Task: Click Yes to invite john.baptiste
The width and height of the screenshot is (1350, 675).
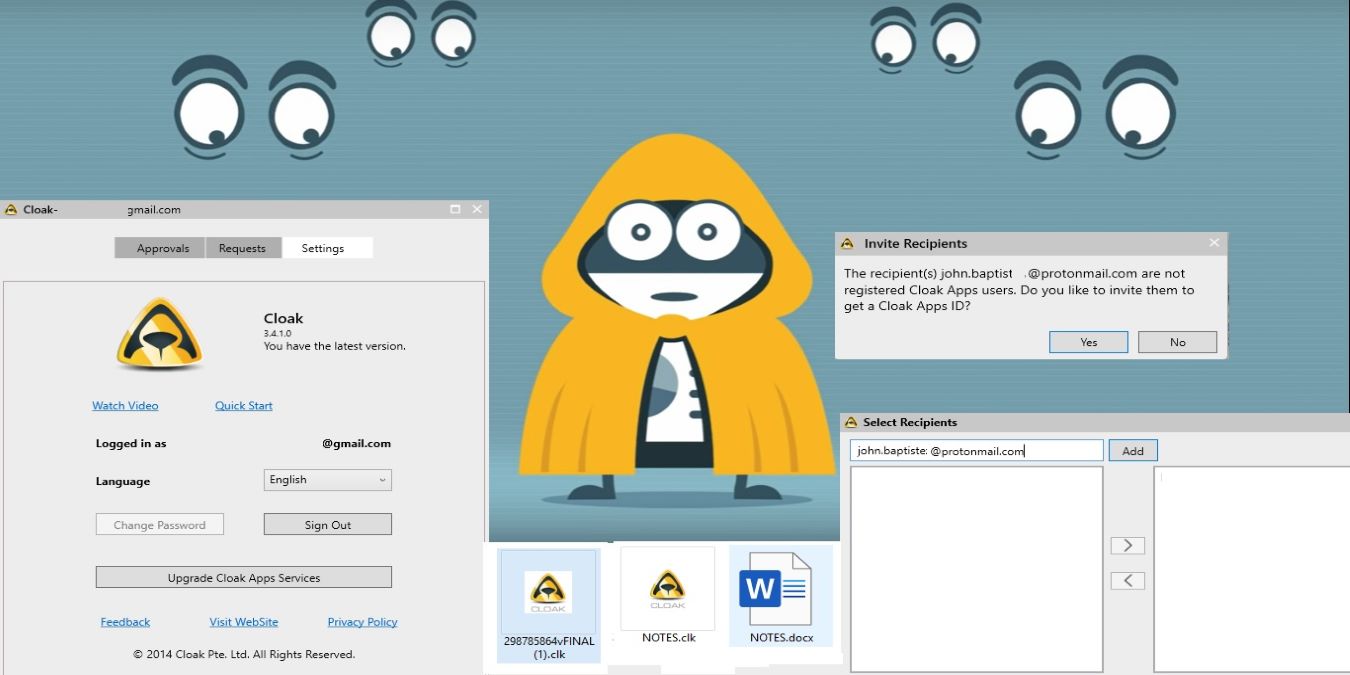Action: pyautogui.click(x=1088, y=341)
